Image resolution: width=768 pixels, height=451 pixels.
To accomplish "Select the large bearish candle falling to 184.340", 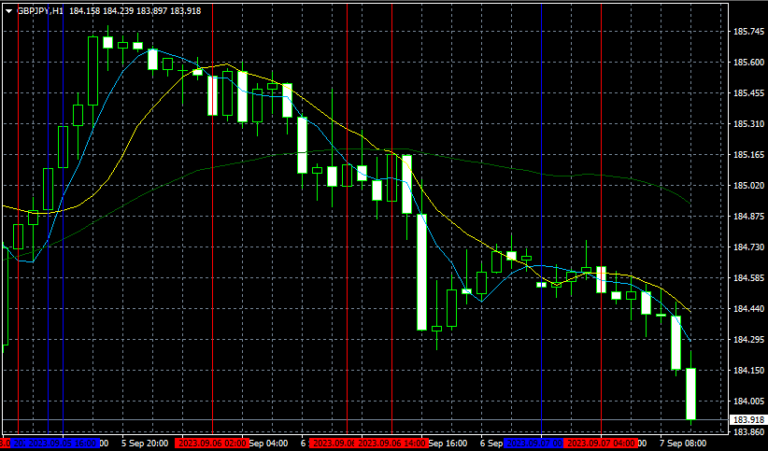I will [x=422, y=272].
